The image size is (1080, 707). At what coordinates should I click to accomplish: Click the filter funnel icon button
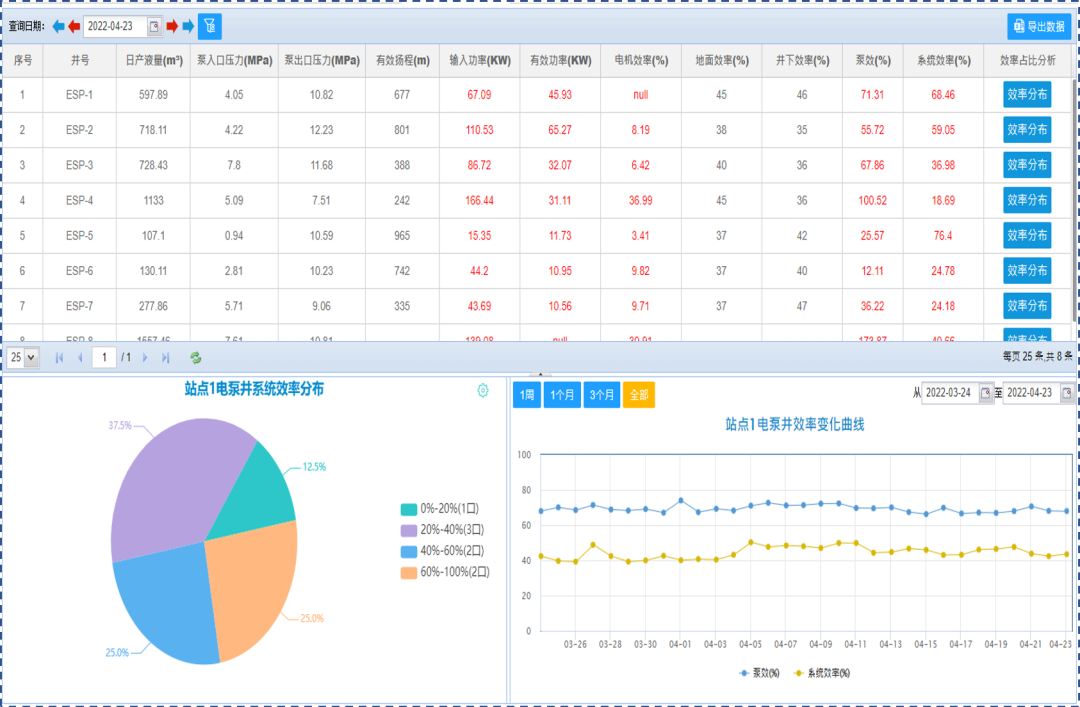tap(210, 26)
